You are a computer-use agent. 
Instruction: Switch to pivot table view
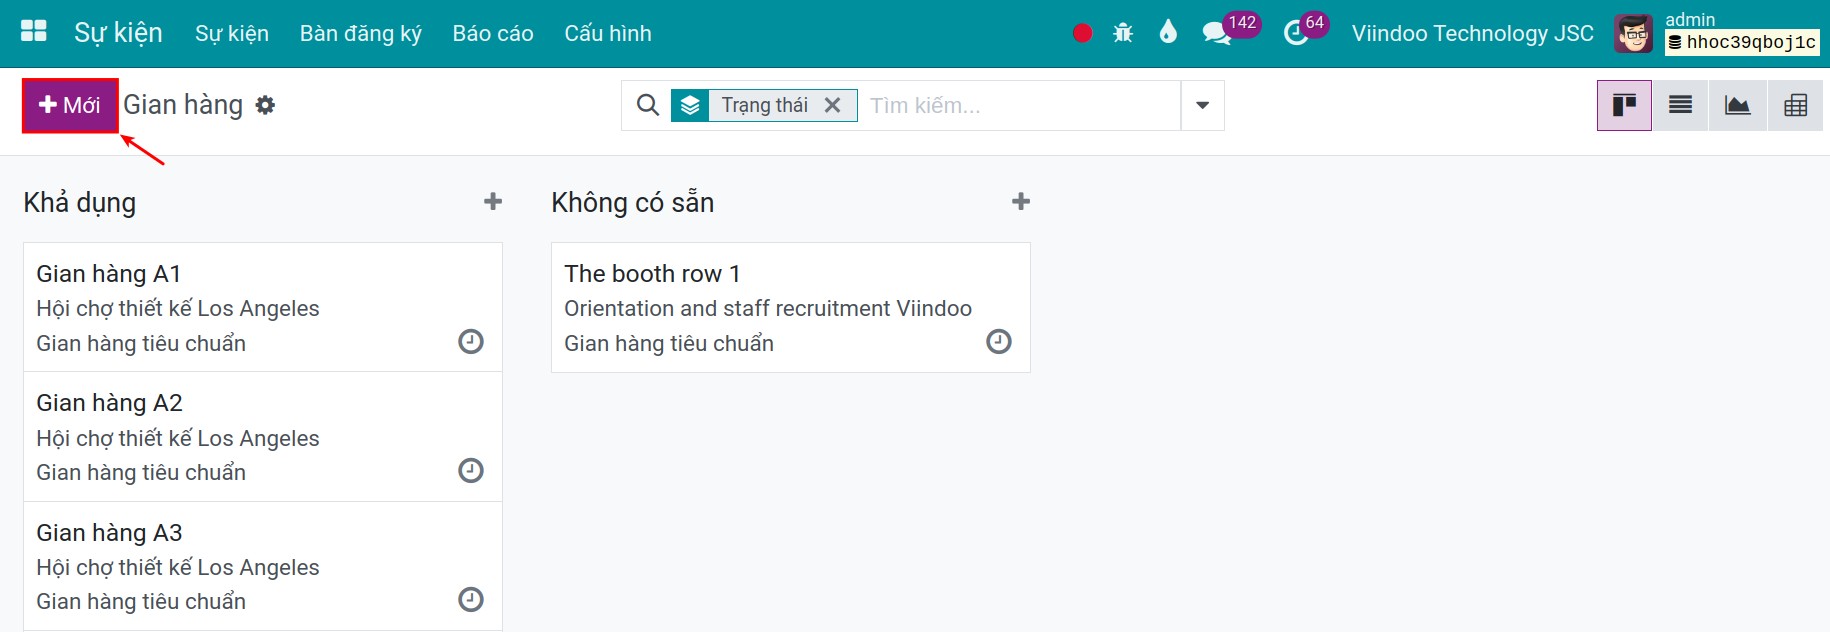1795,105
